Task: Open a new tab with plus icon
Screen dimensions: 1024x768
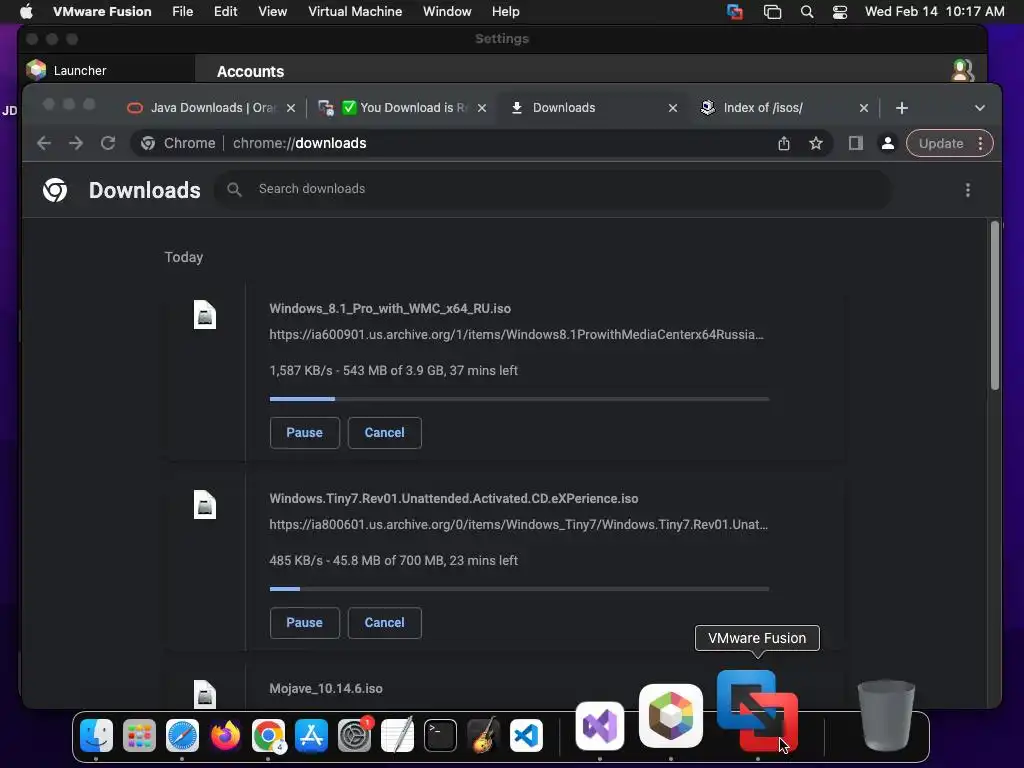Action: click(902, 108)
